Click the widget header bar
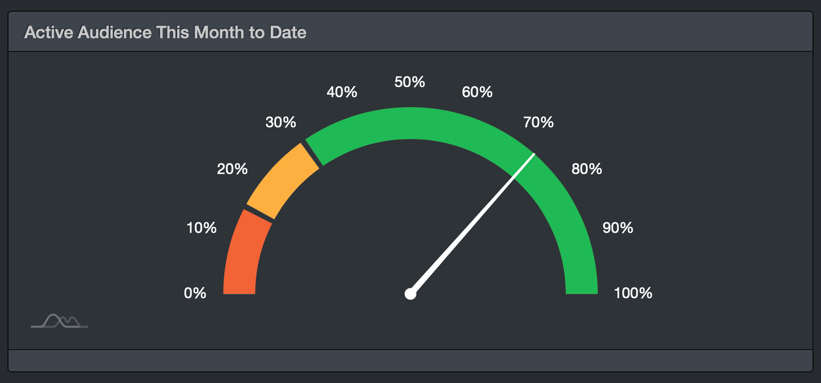The image size is (821, 383). click(x=410, y=32)
